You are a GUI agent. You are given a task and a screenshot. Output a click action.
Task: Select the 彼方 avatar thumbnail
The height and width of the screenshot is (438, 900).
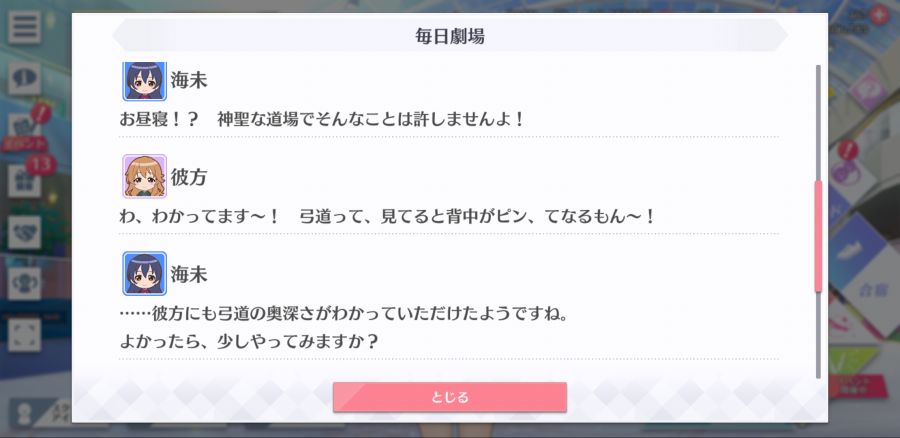click(x=144, y=176)
